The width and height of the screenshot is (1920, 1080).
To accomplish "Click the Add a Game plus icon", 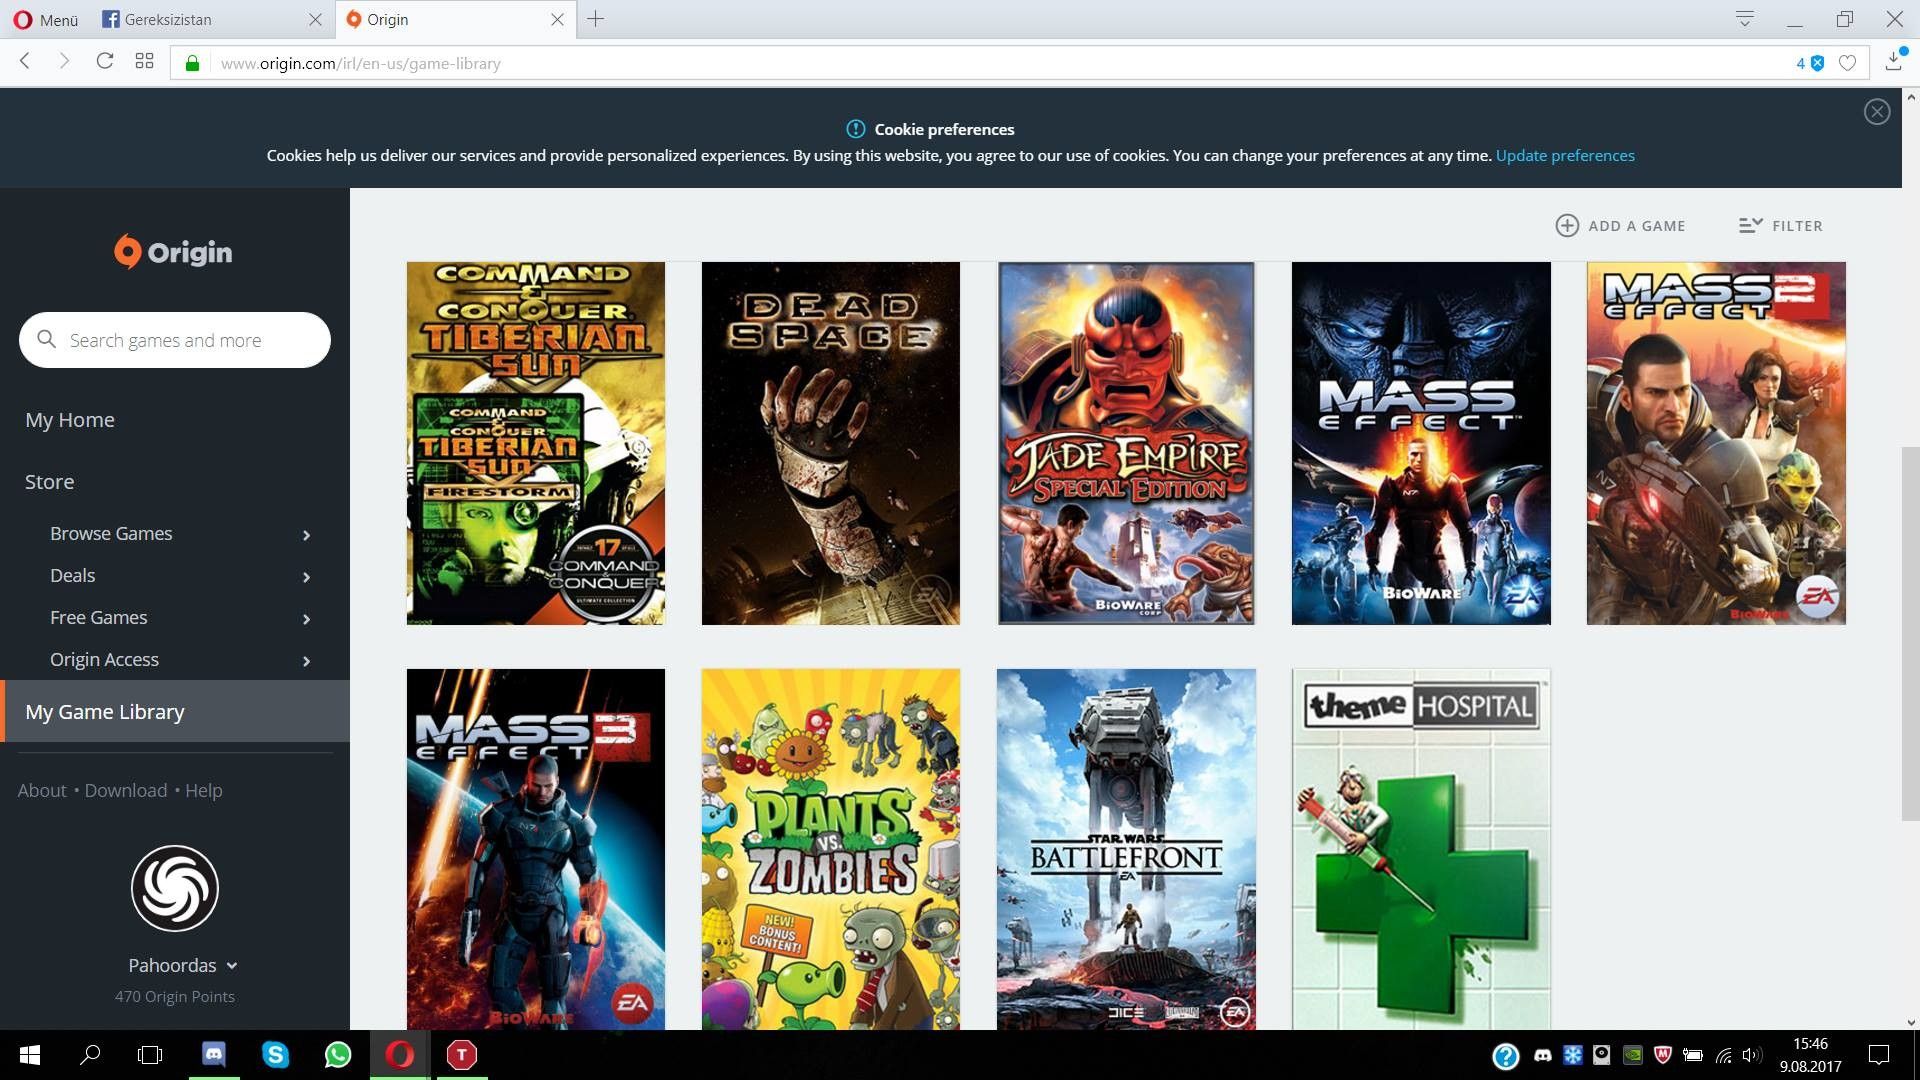I will click(x=1567, y=226).
